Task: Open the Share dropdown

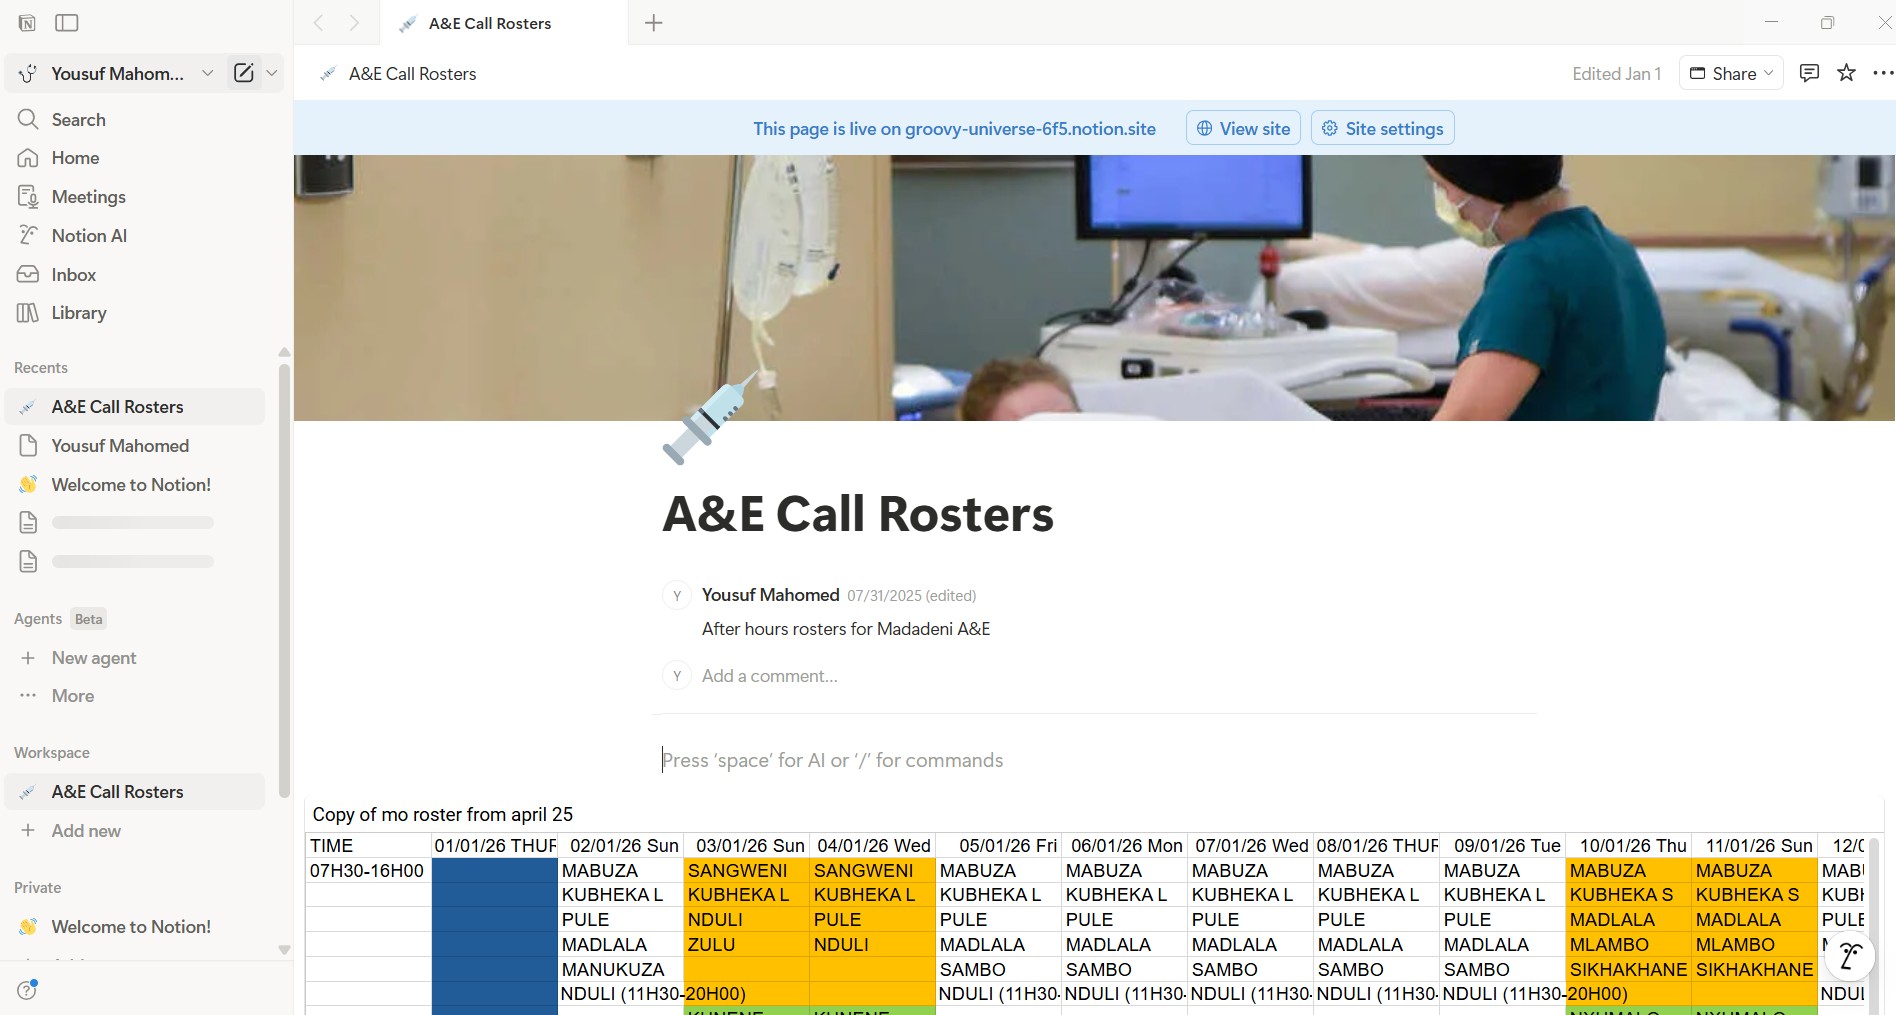Action: tap(1731, 72)
